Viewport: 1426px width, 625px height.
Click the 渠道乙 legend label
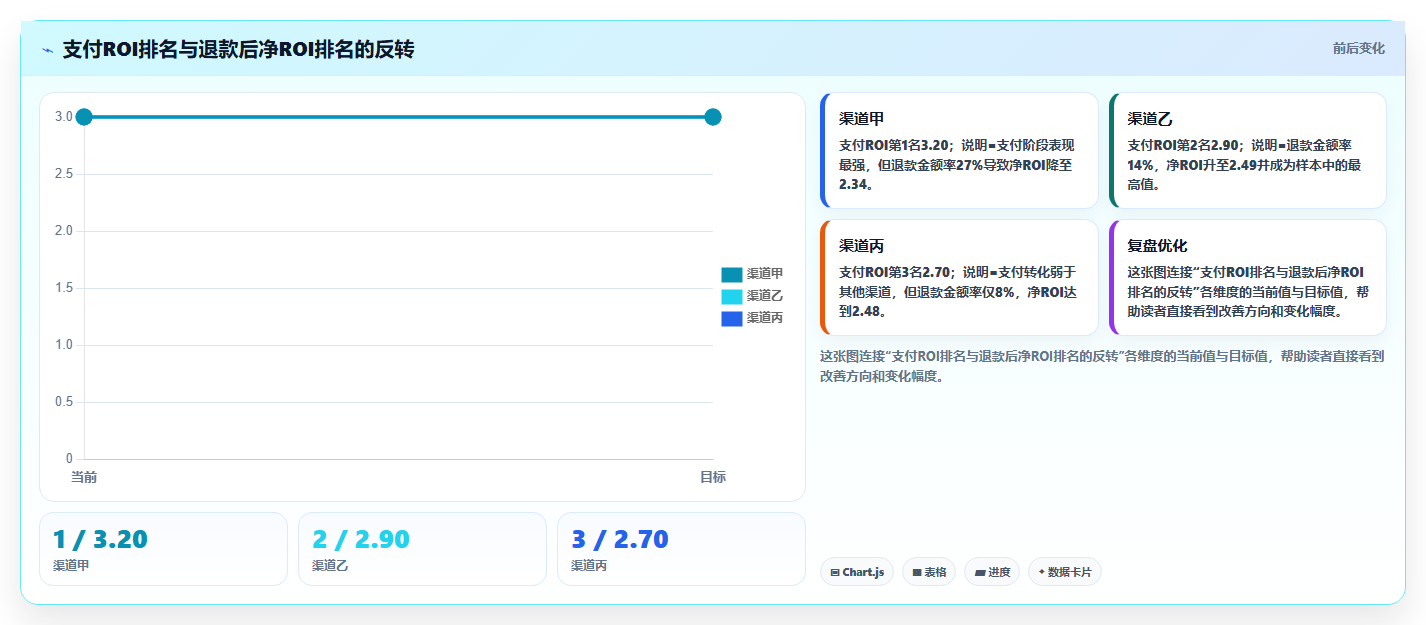click(x=765, y=296)
